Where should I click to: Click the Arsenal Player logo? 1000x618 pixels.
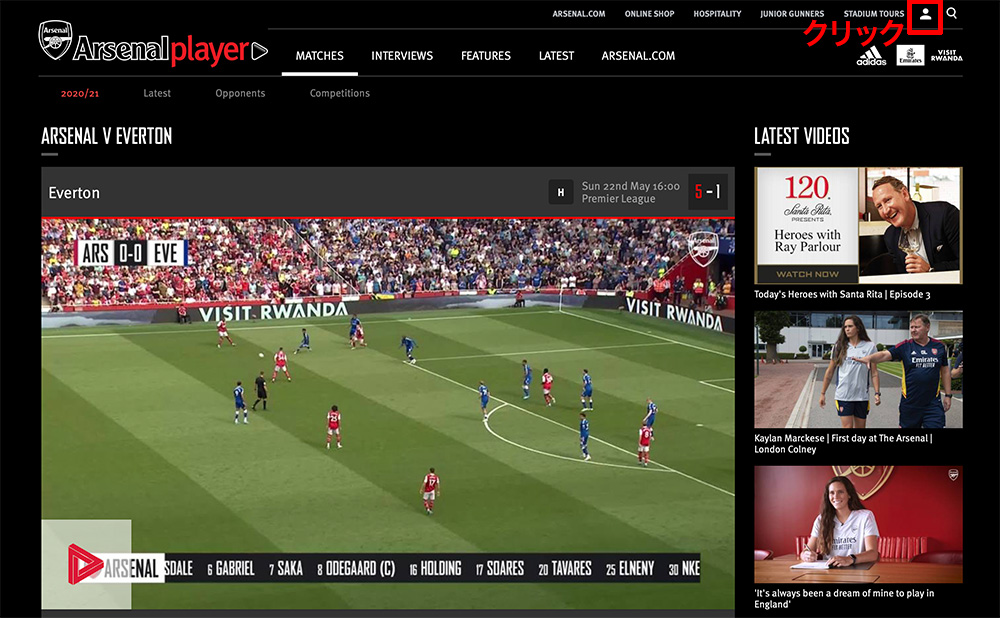tap(153, 45)
